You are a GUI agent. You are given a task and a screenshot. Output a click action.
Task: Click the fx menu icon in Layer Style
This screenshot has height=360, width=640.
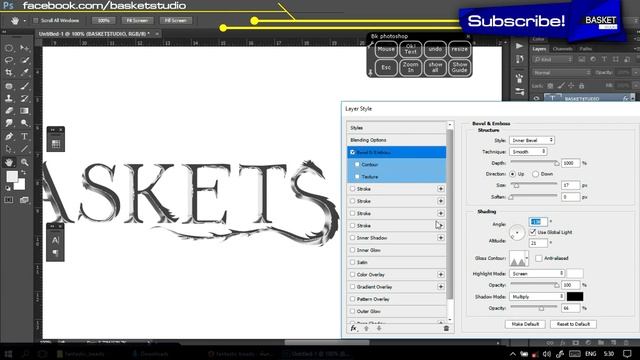pos(353,329)
